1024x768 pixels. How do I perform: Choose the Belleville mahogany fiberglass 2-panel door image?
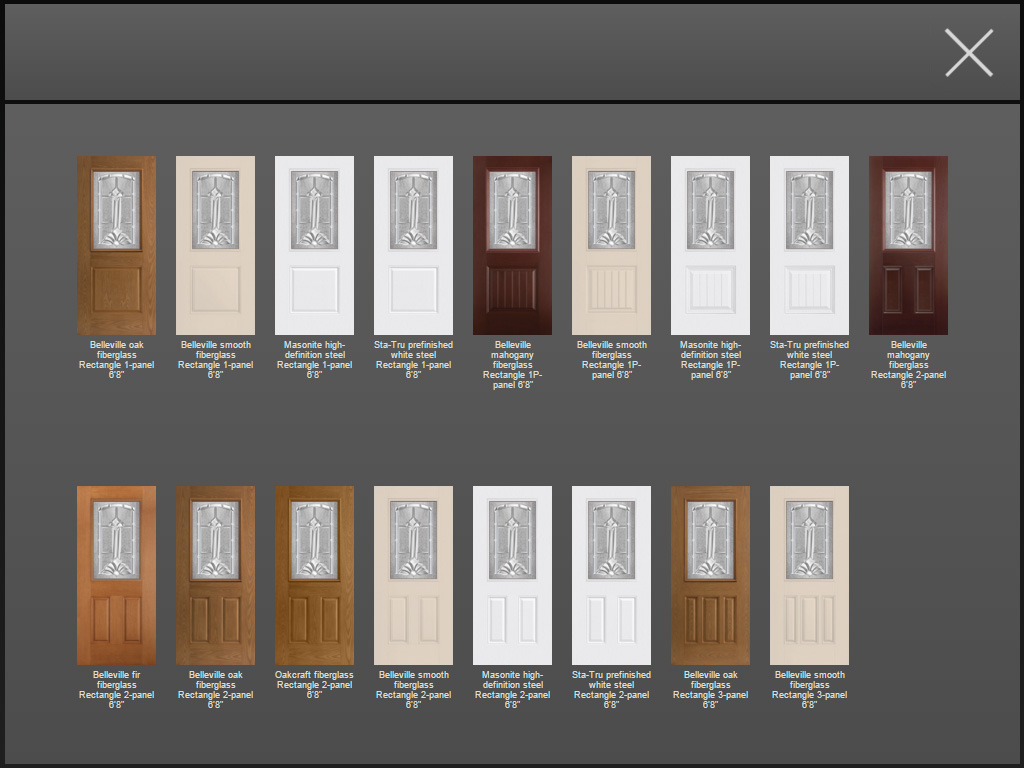pyautogui.click(x=908, y=246)
